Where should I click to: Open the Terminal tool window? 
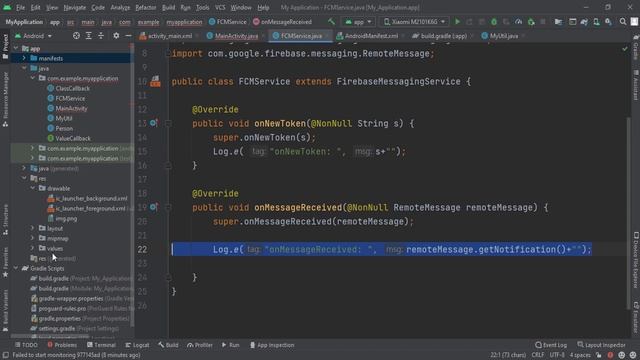pyautogui.click(x=101, y=345)
